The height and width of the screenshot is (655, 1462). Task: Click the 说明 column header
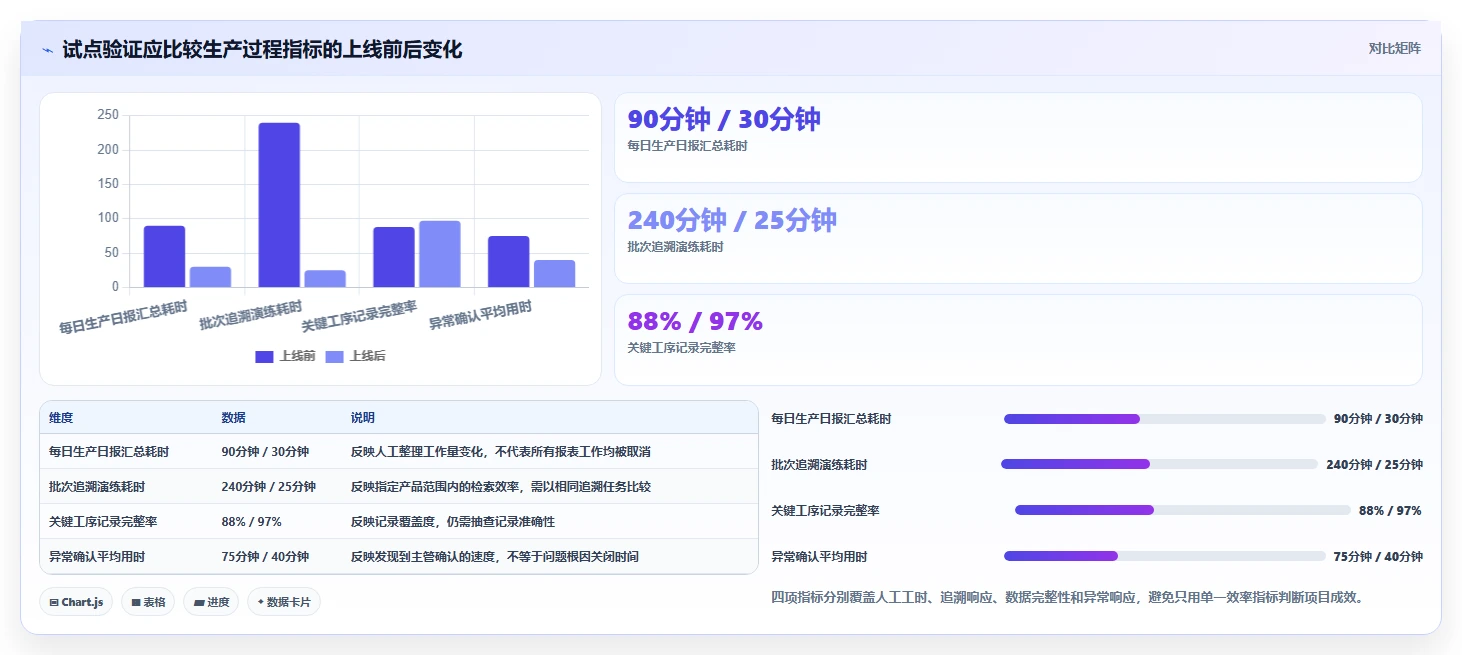(362, 418)
